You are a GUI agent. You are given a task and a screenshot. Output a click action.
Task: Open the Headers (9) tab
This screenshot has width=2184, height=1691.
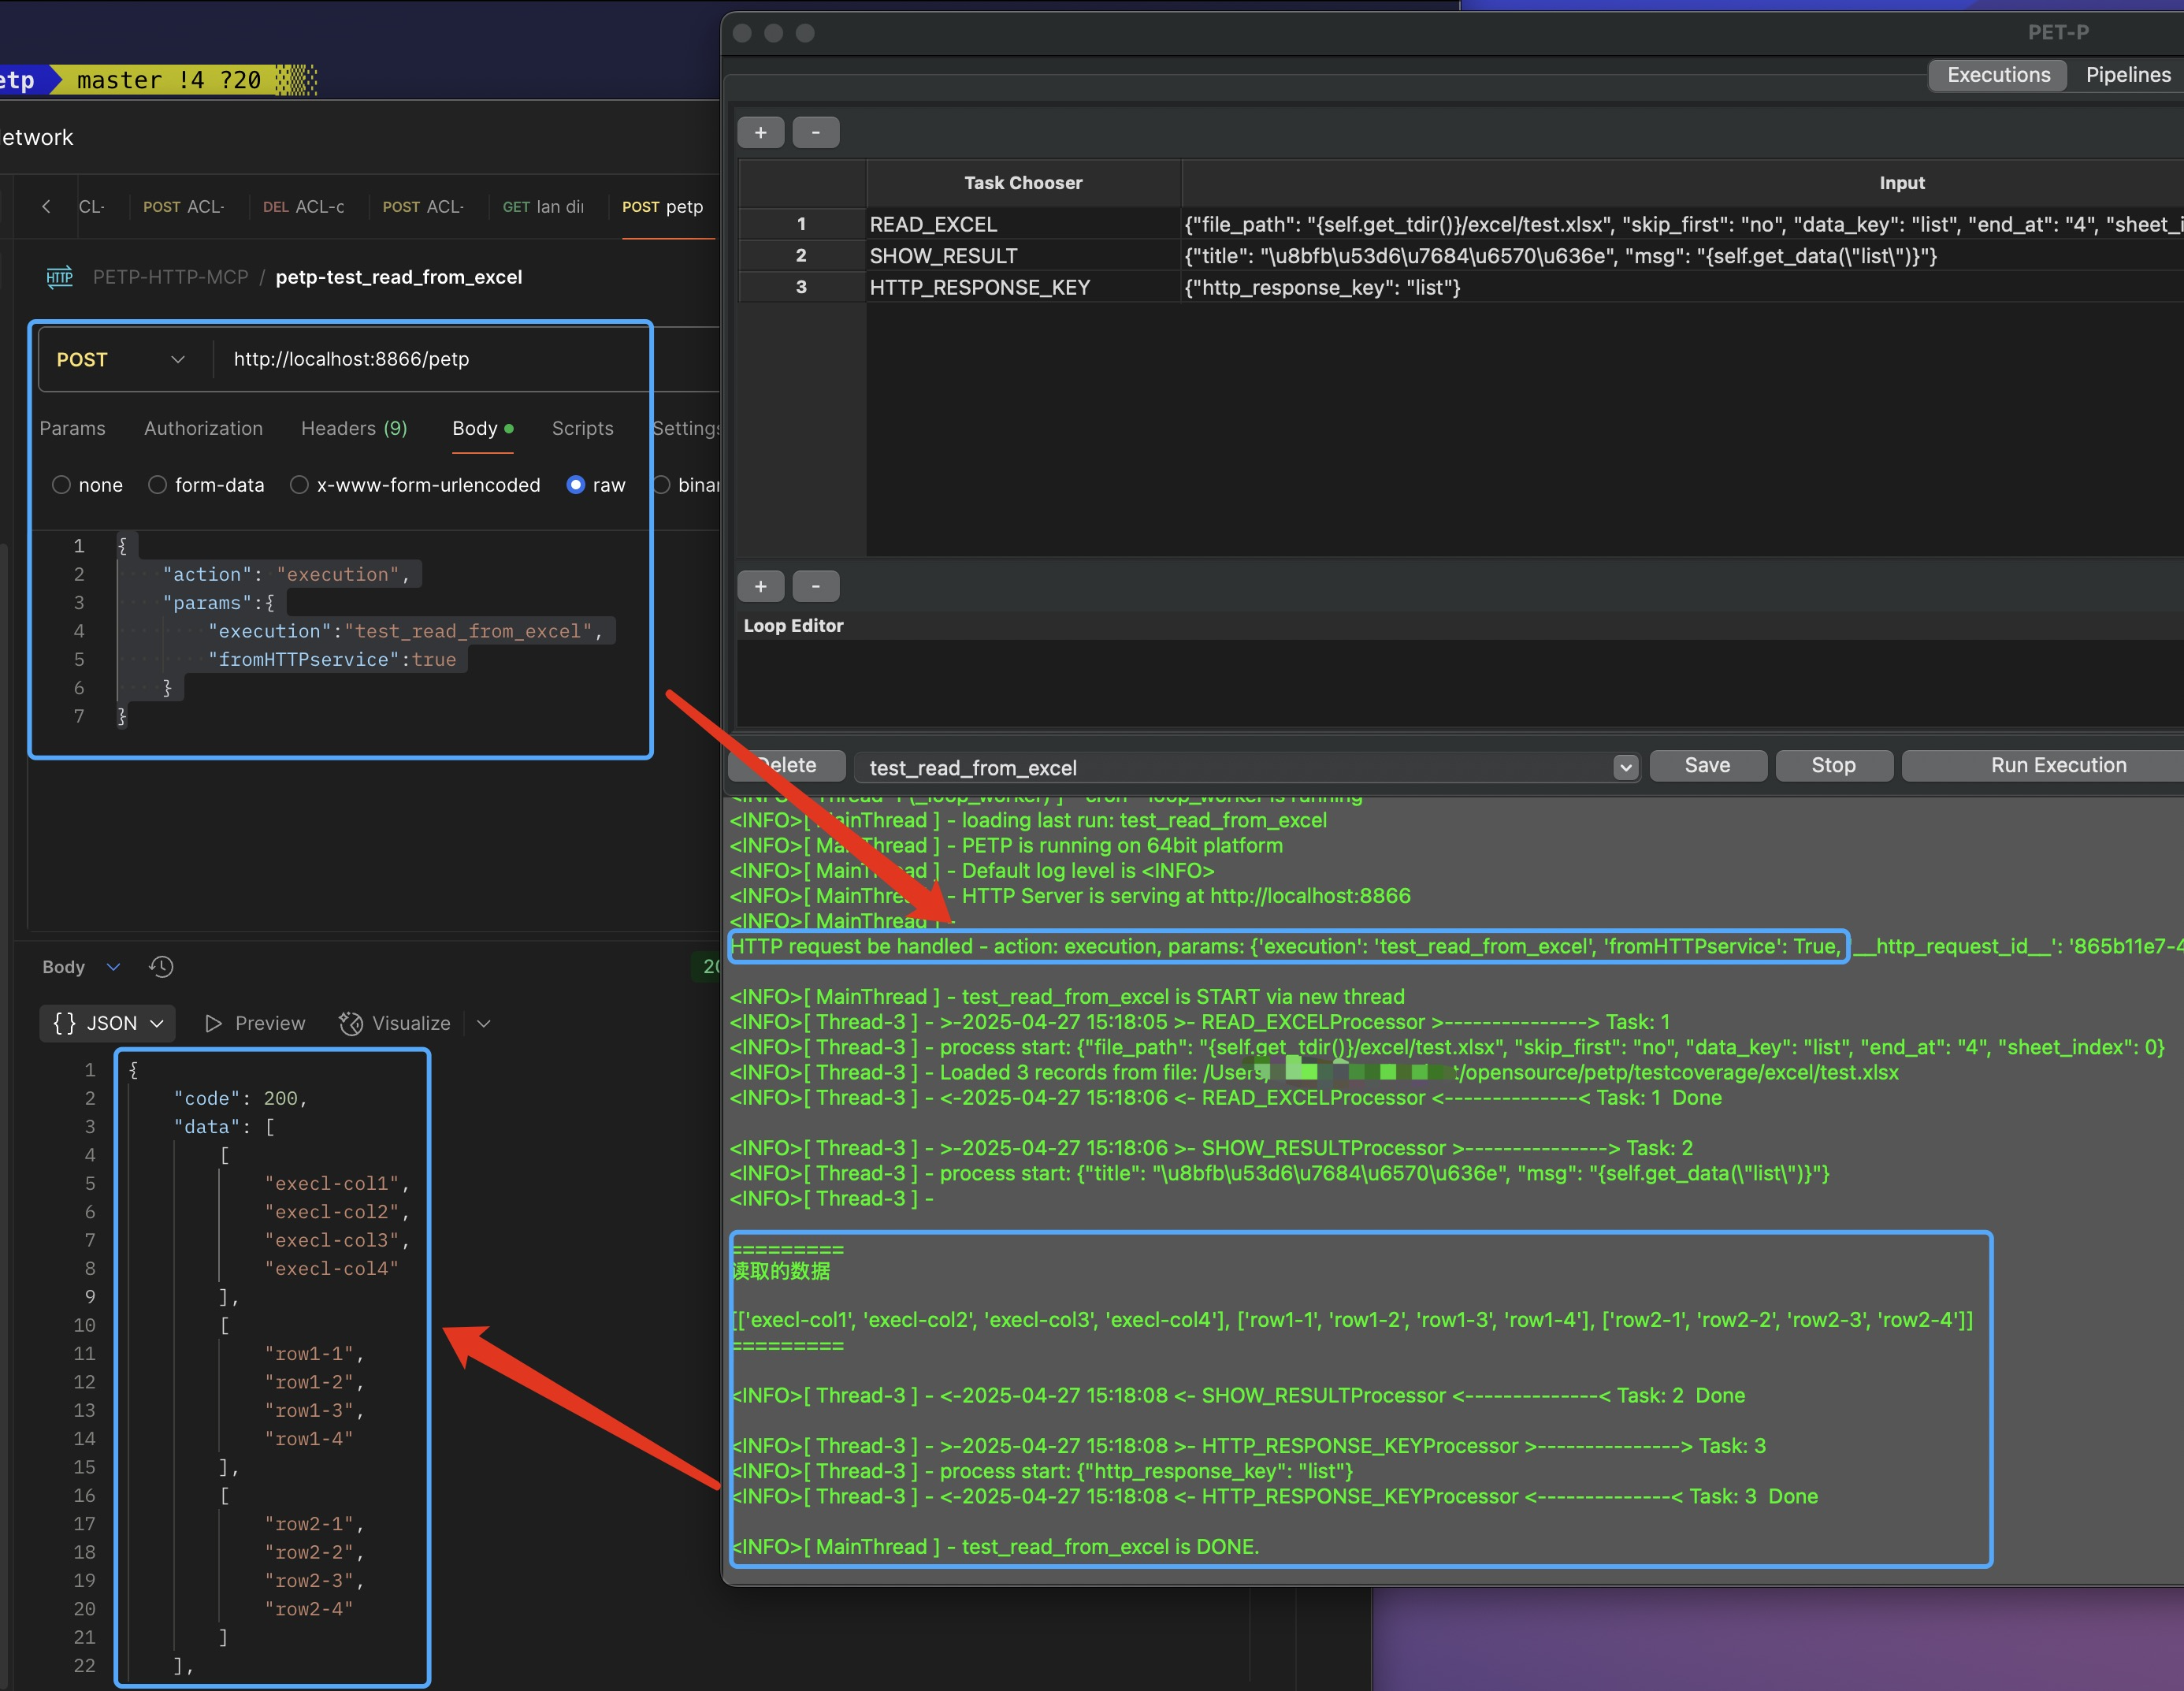pyautogui.click(x=354, y=428)
